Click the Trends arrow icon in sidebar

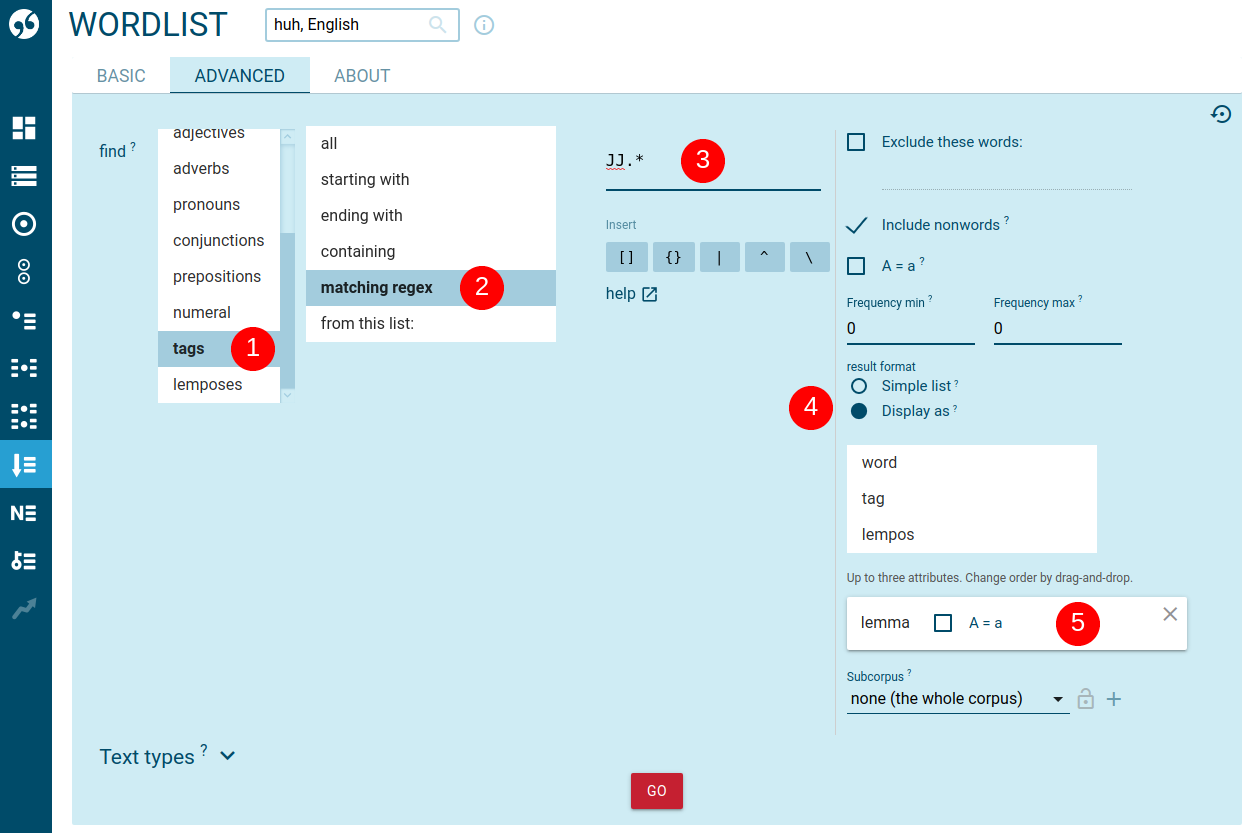click(x=24, y=608)
